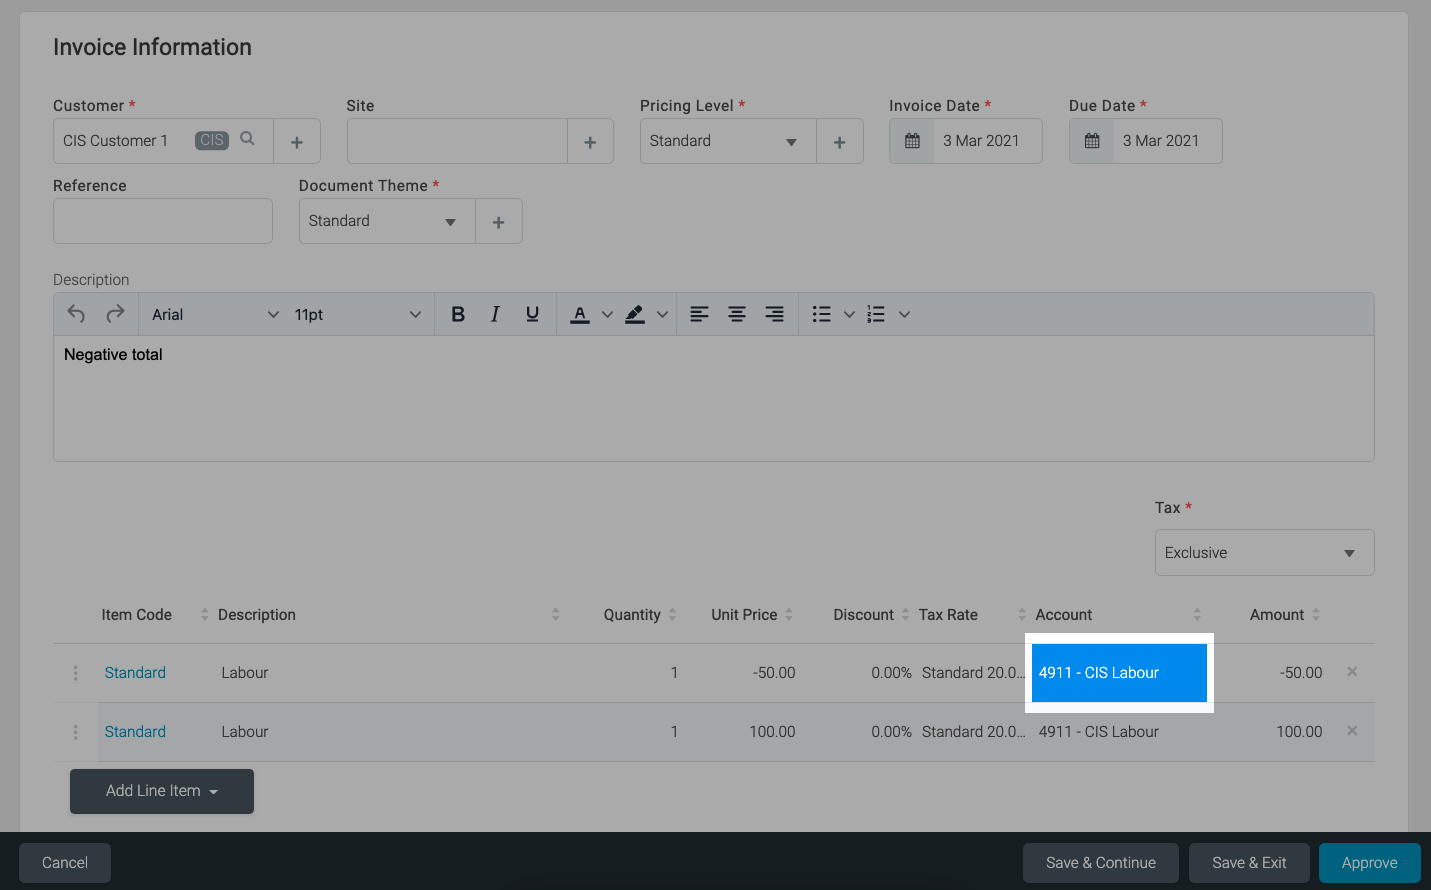The width and height of the screenshot is (1431, 890).
Task: Click the 3 Mar 2021 Due Date value
Action: coord(1161,141)
